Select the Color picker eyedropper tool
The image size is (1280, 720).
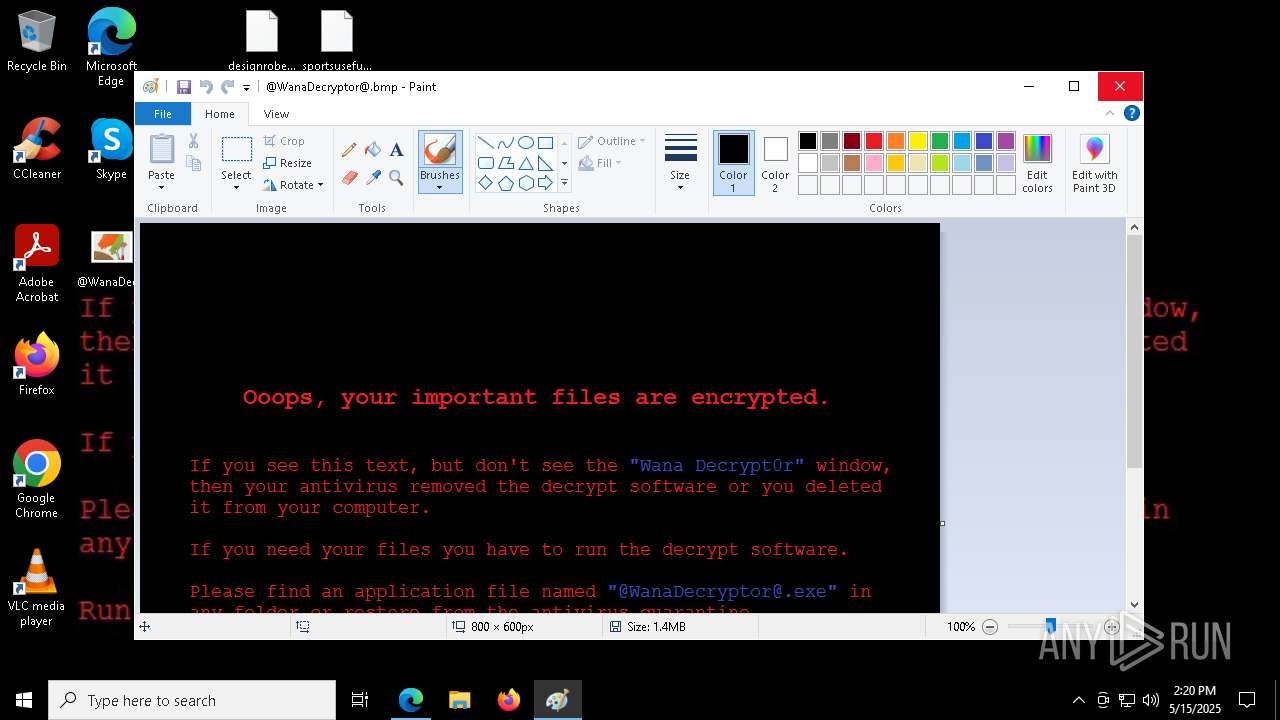point(373,177)
